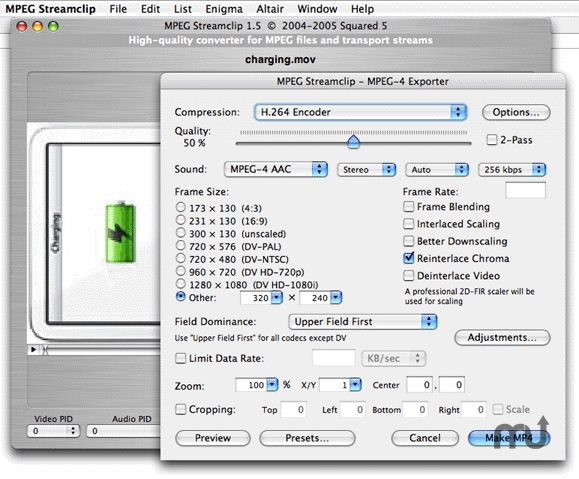Open the Video PID stepper arrows
Screen dimensions: 579x479
tap(73, 431)
